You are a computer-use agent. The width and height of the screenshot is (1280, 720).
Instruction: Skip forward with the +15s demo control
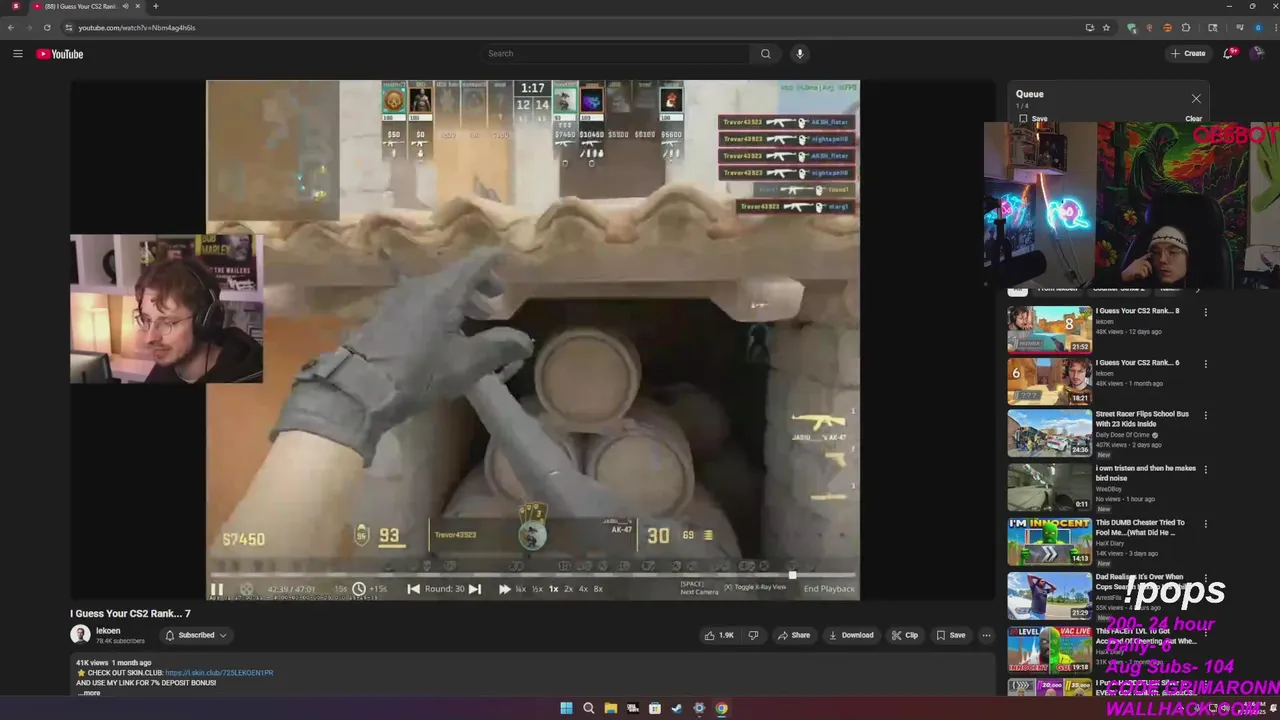[x=378, y=589]
